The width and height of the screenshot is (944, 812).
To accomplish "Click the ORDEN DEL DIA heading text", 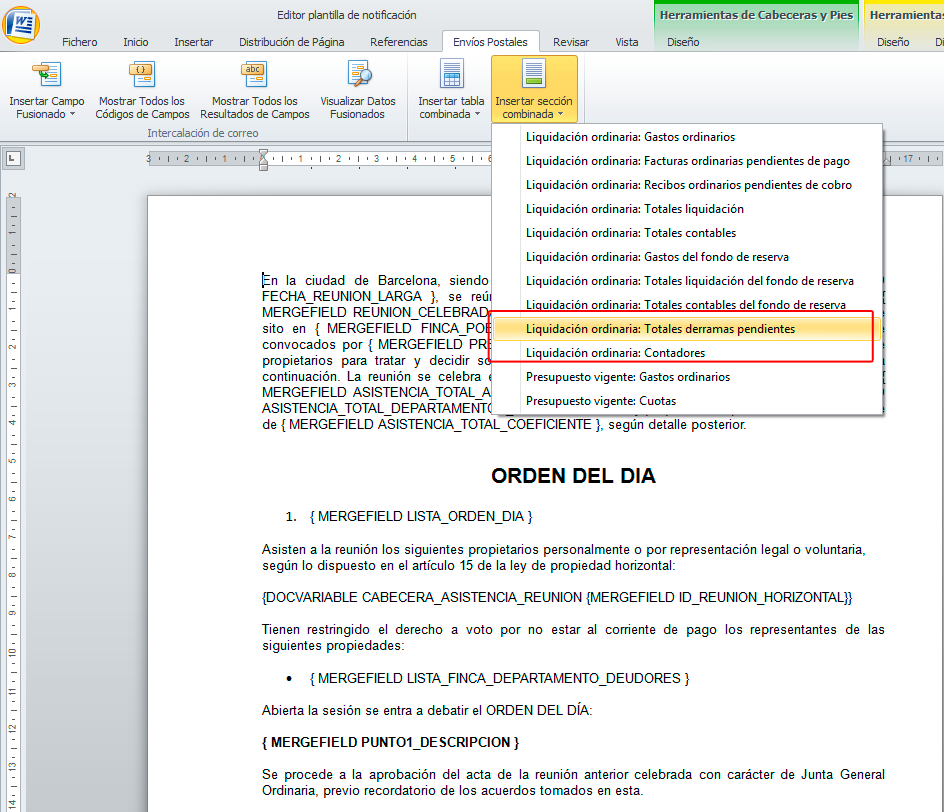I will tap(573, 476).
